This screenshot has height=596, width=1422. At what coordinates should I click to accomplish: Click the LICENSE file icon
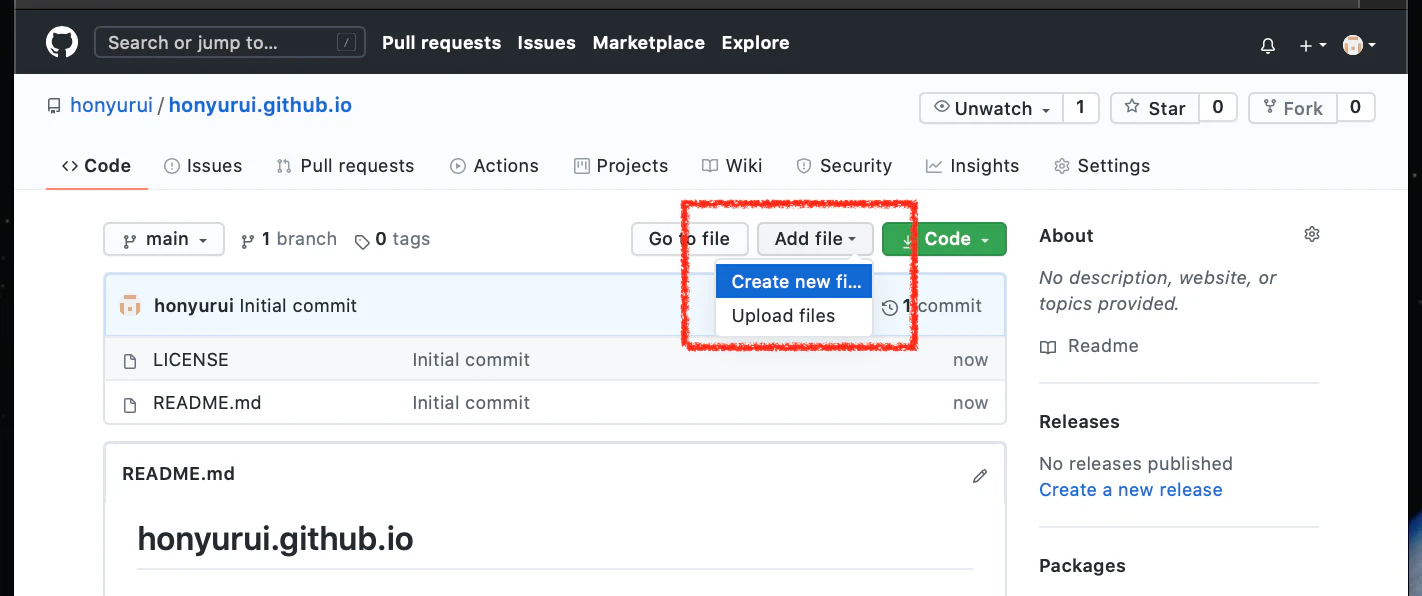coord(130,361)
